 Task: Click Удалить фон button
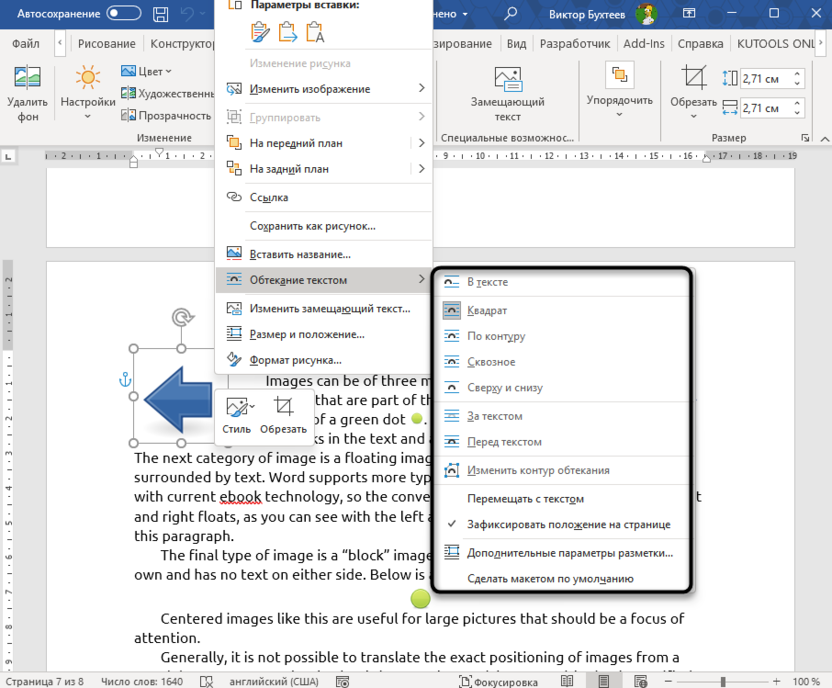point(27,94)
